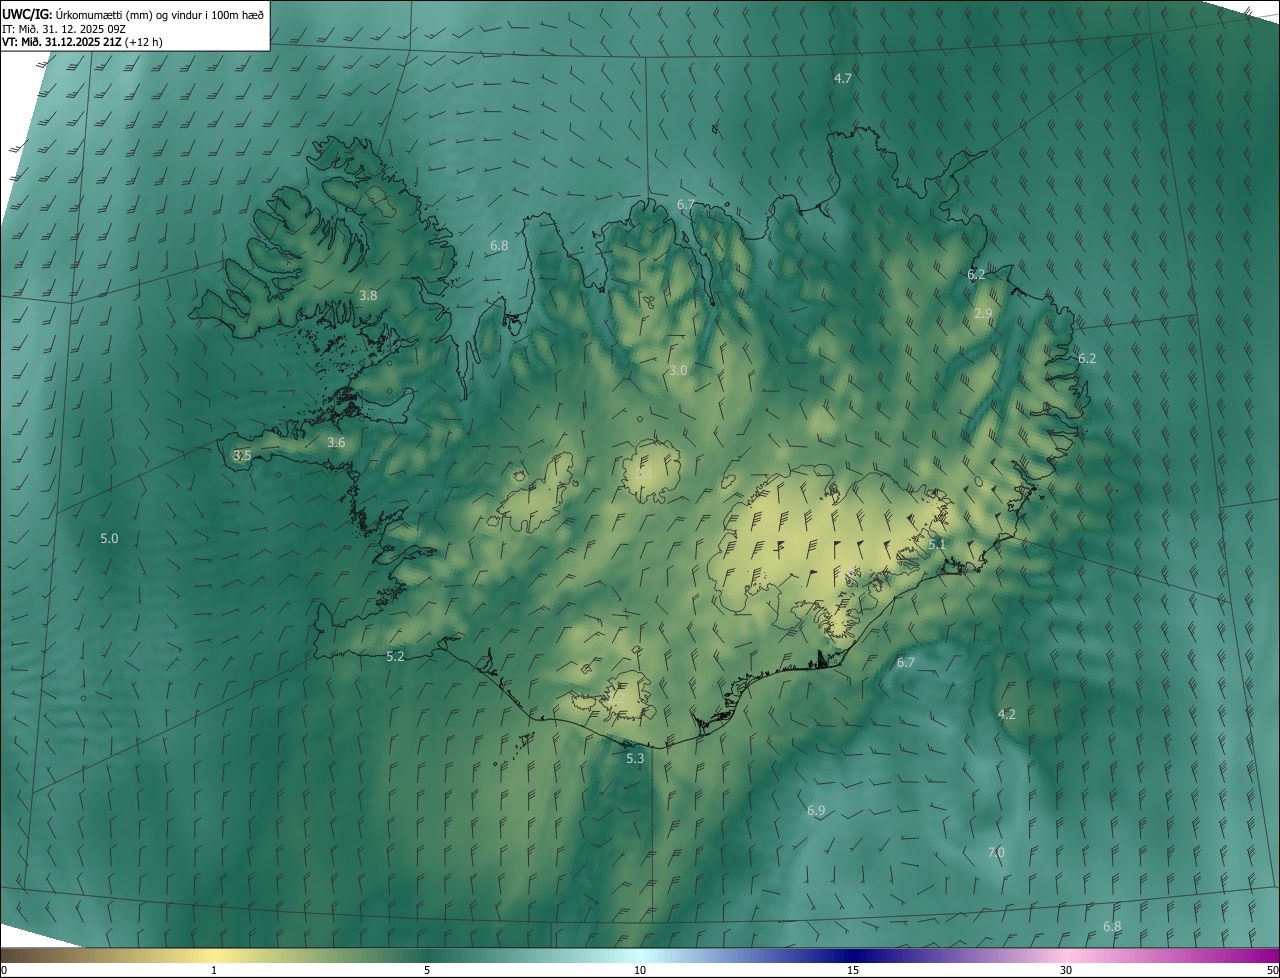Click the 5.0 value label over the ocean

coord(109,538)
